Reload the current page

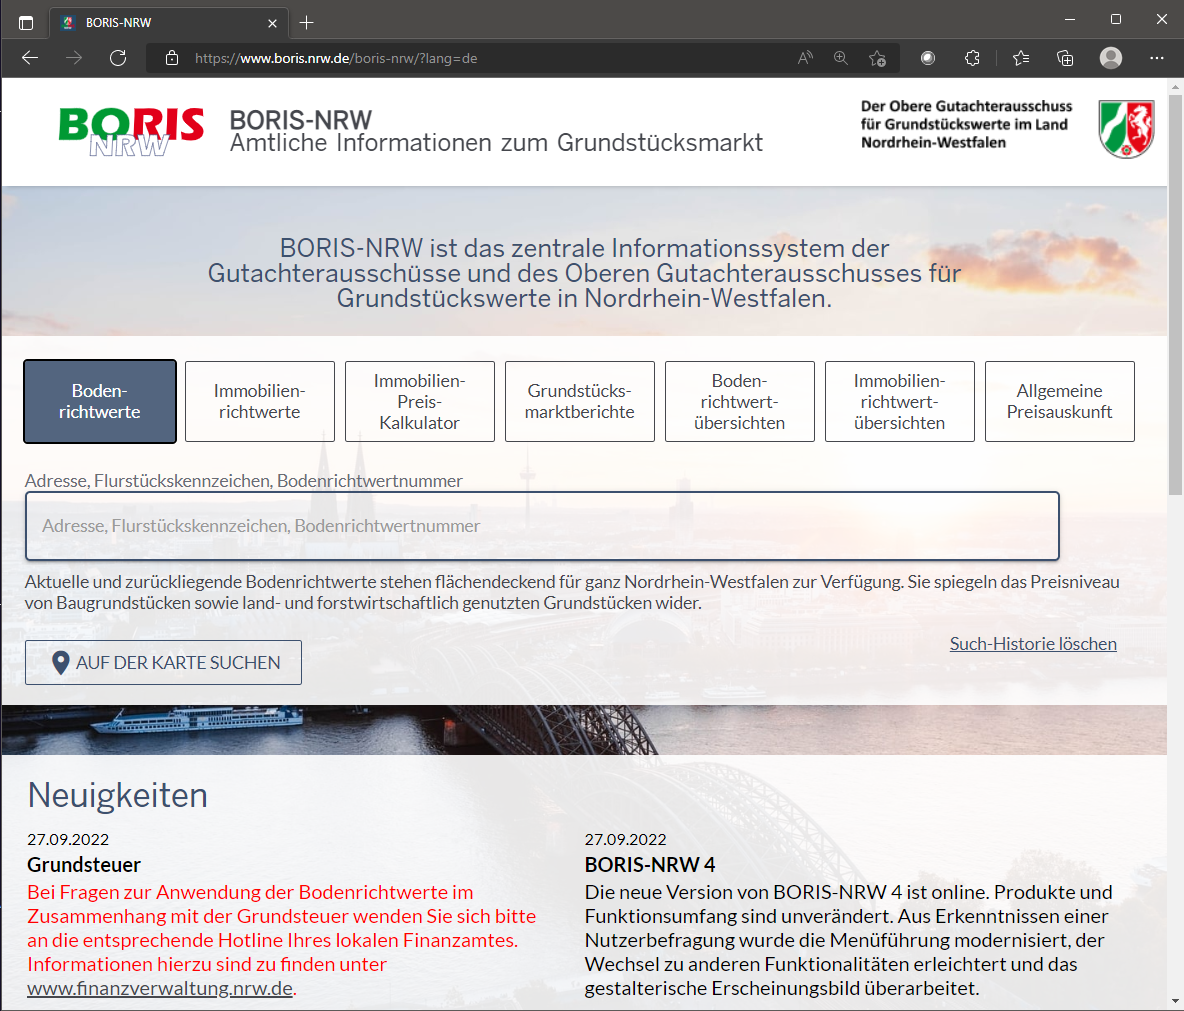click(x=118, y=58)
